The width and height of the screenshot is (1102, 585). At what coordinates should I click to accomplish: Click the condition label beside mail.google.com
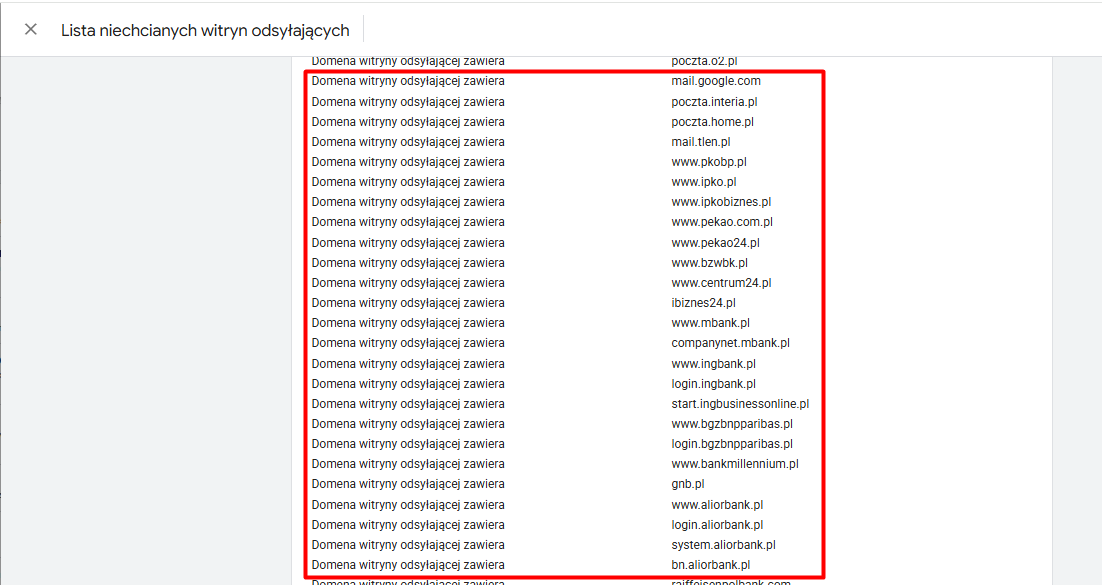tap(408, 81)
